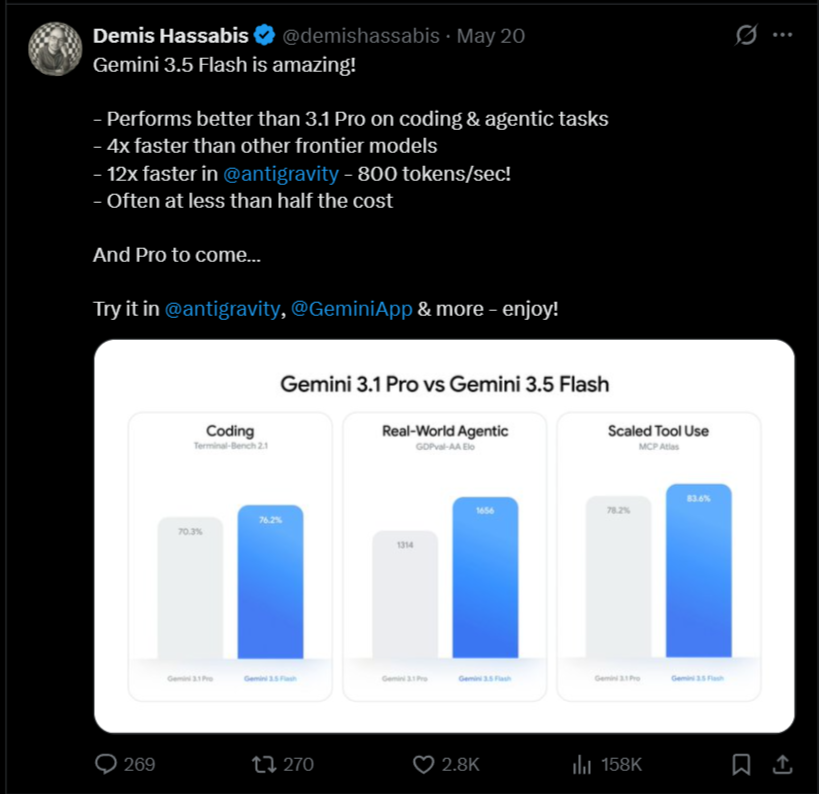Click the 83.6% Scaled Tool Use bar

click(699, 570)
